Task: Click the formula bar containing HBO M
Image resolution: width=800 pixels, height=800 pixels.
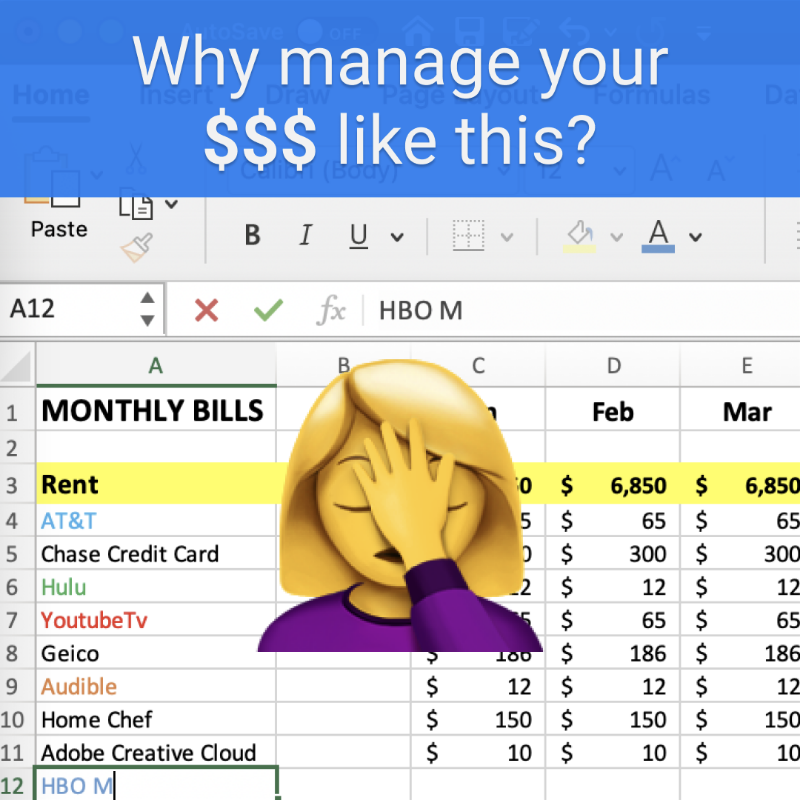Action: [582, 311]
